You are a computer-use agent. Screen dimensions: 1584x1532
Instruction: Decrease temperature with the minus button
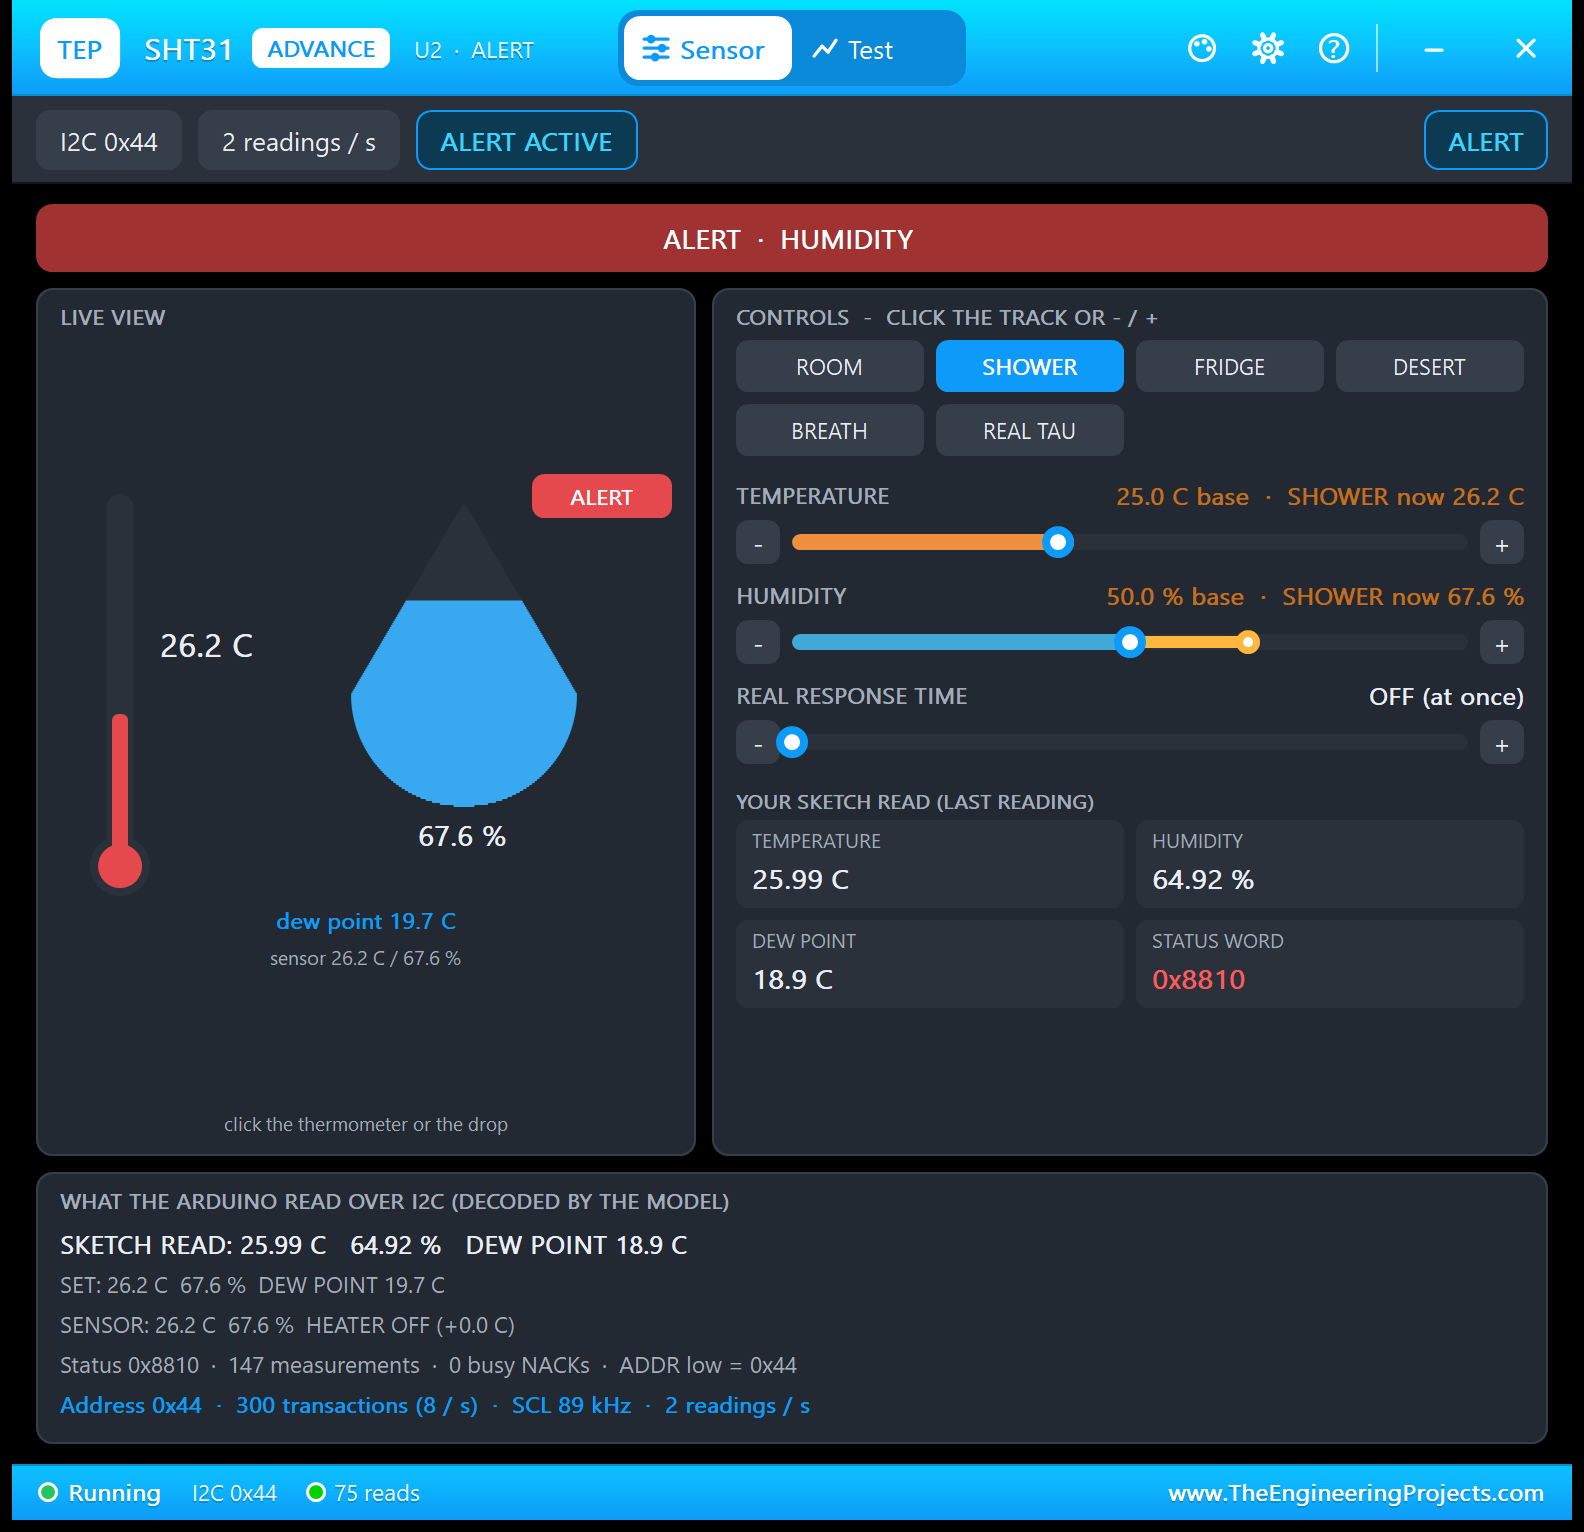tap(758, 543)
